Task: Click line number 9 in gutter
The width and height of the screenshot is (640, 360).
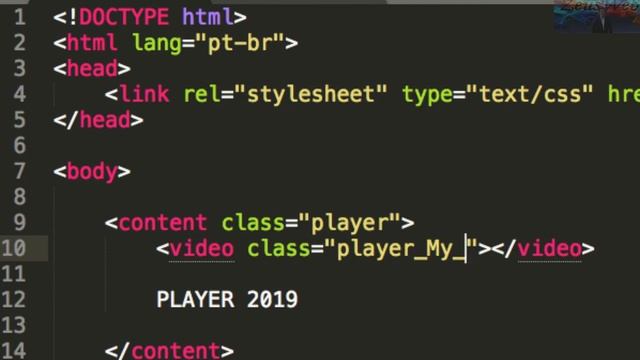Action: [19, 223]
